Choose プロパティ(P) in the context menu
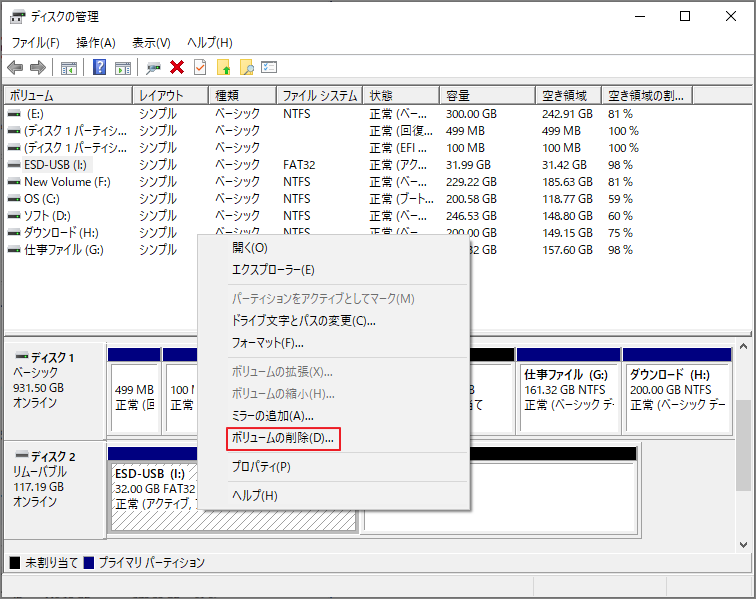The height and width of the screenshot is (599, 756). (261, 466)
